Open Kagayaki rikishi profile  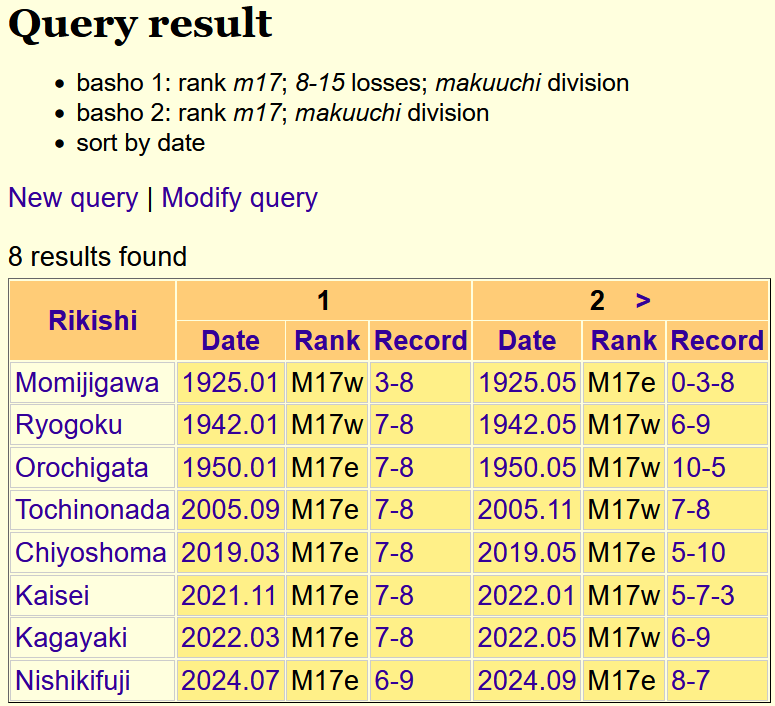tap(71, 638)
